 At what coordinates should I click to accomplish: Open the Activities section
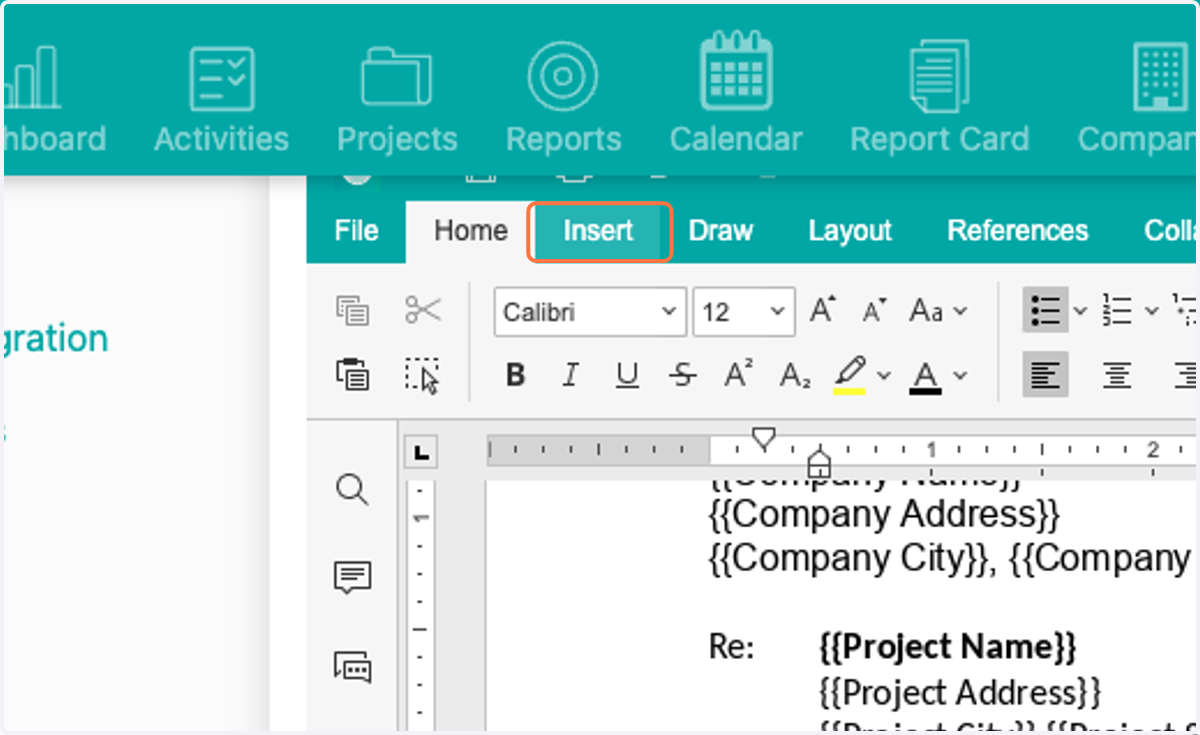(221, 100)
